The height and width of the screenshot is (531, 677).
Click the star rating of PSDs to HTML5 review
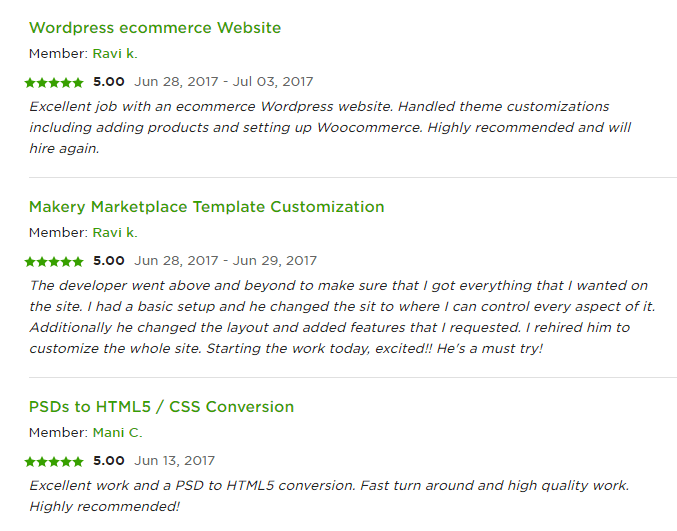[54, 462]
